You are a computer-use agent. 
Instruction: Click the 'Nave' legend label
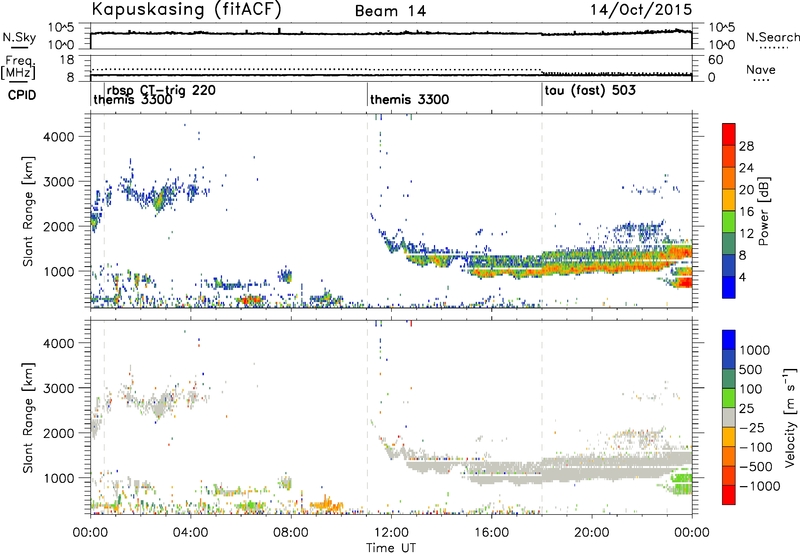point(761,70)
